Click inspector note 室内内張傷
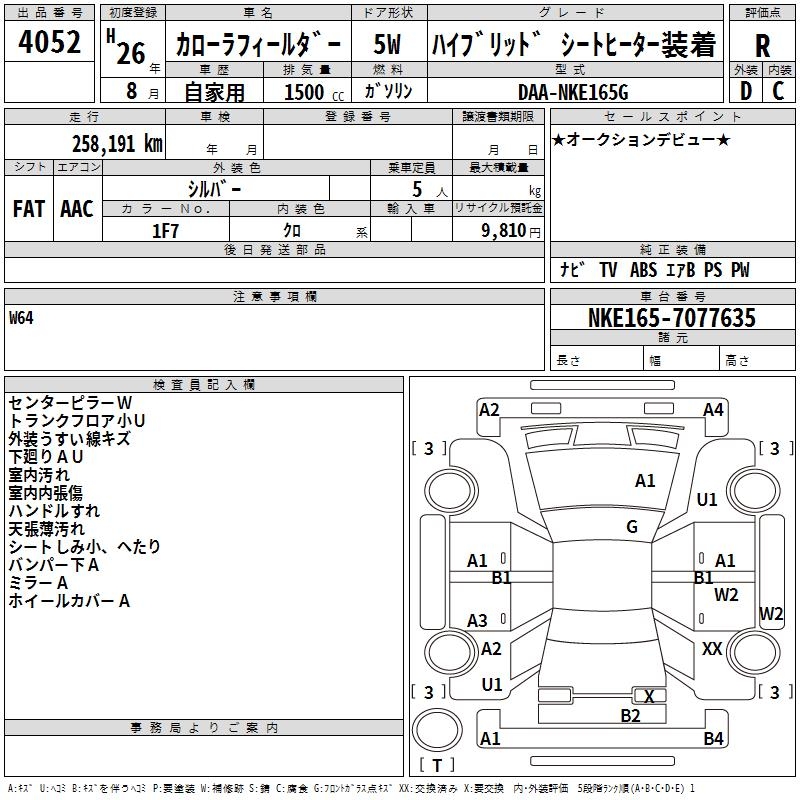800x800 pixels. click(45, 493)
